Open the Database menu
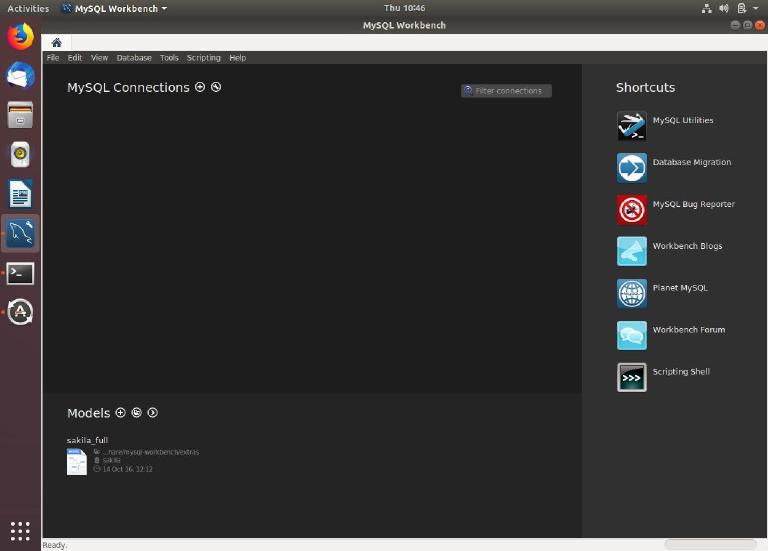Image resolution: width=768 pixels, height=551 pixels. point(134,58)
